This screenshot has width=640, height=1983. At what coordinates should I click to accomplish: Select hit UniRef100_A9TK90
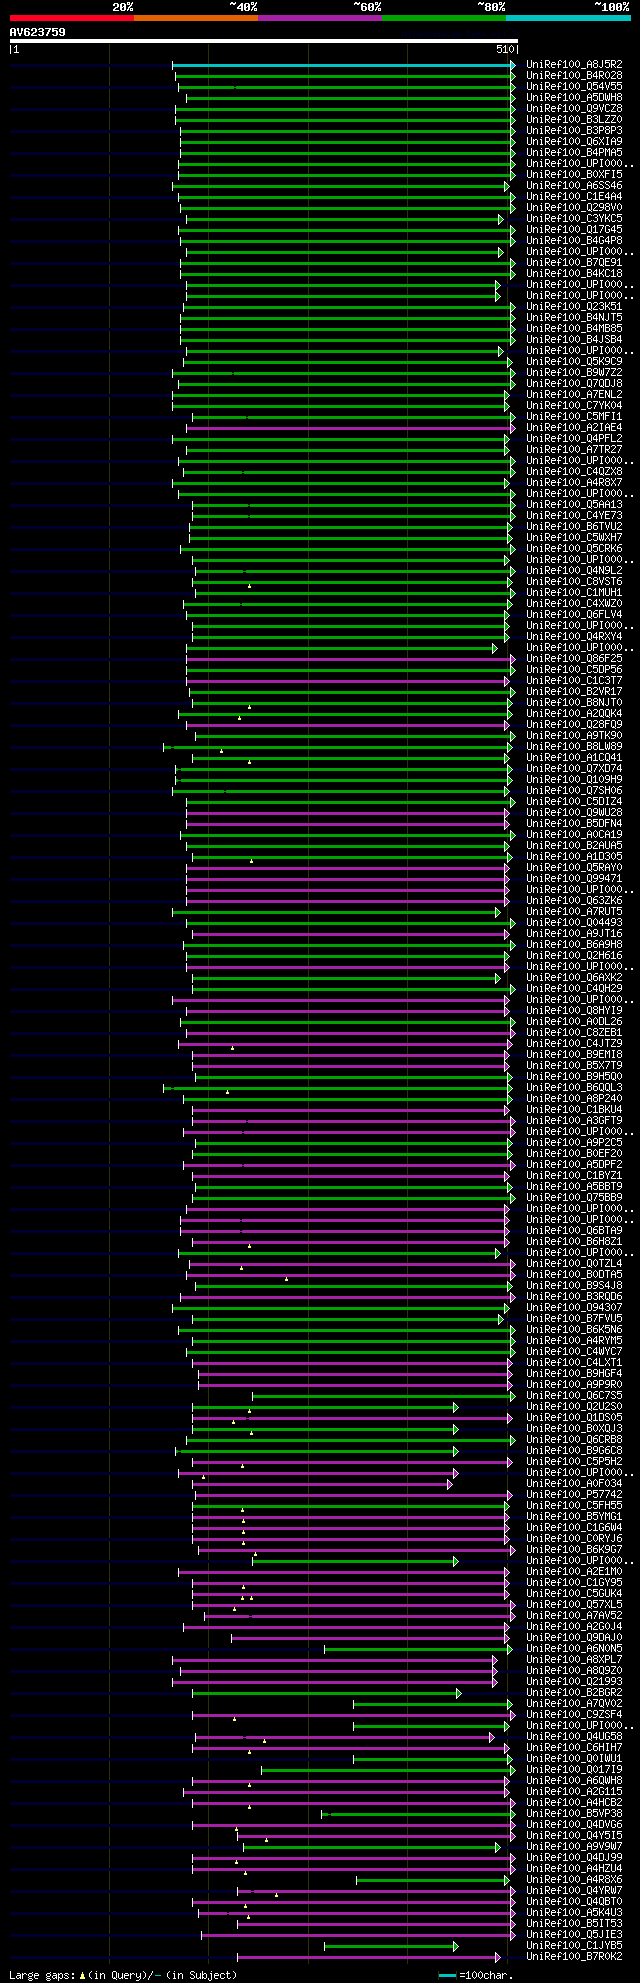(x=575, y=735)
